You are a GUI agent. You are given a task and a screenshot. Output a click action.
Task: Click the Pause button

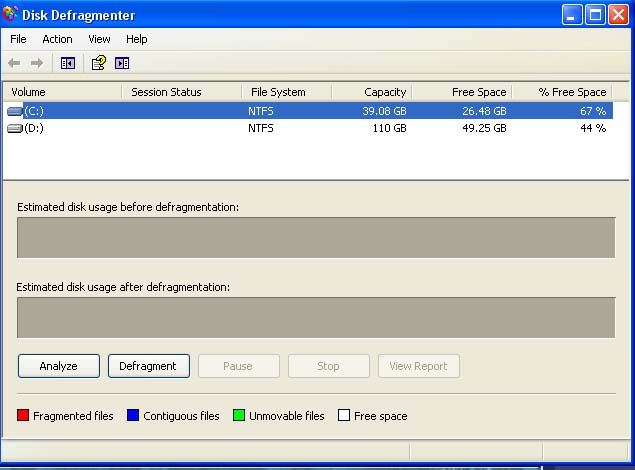239,366
